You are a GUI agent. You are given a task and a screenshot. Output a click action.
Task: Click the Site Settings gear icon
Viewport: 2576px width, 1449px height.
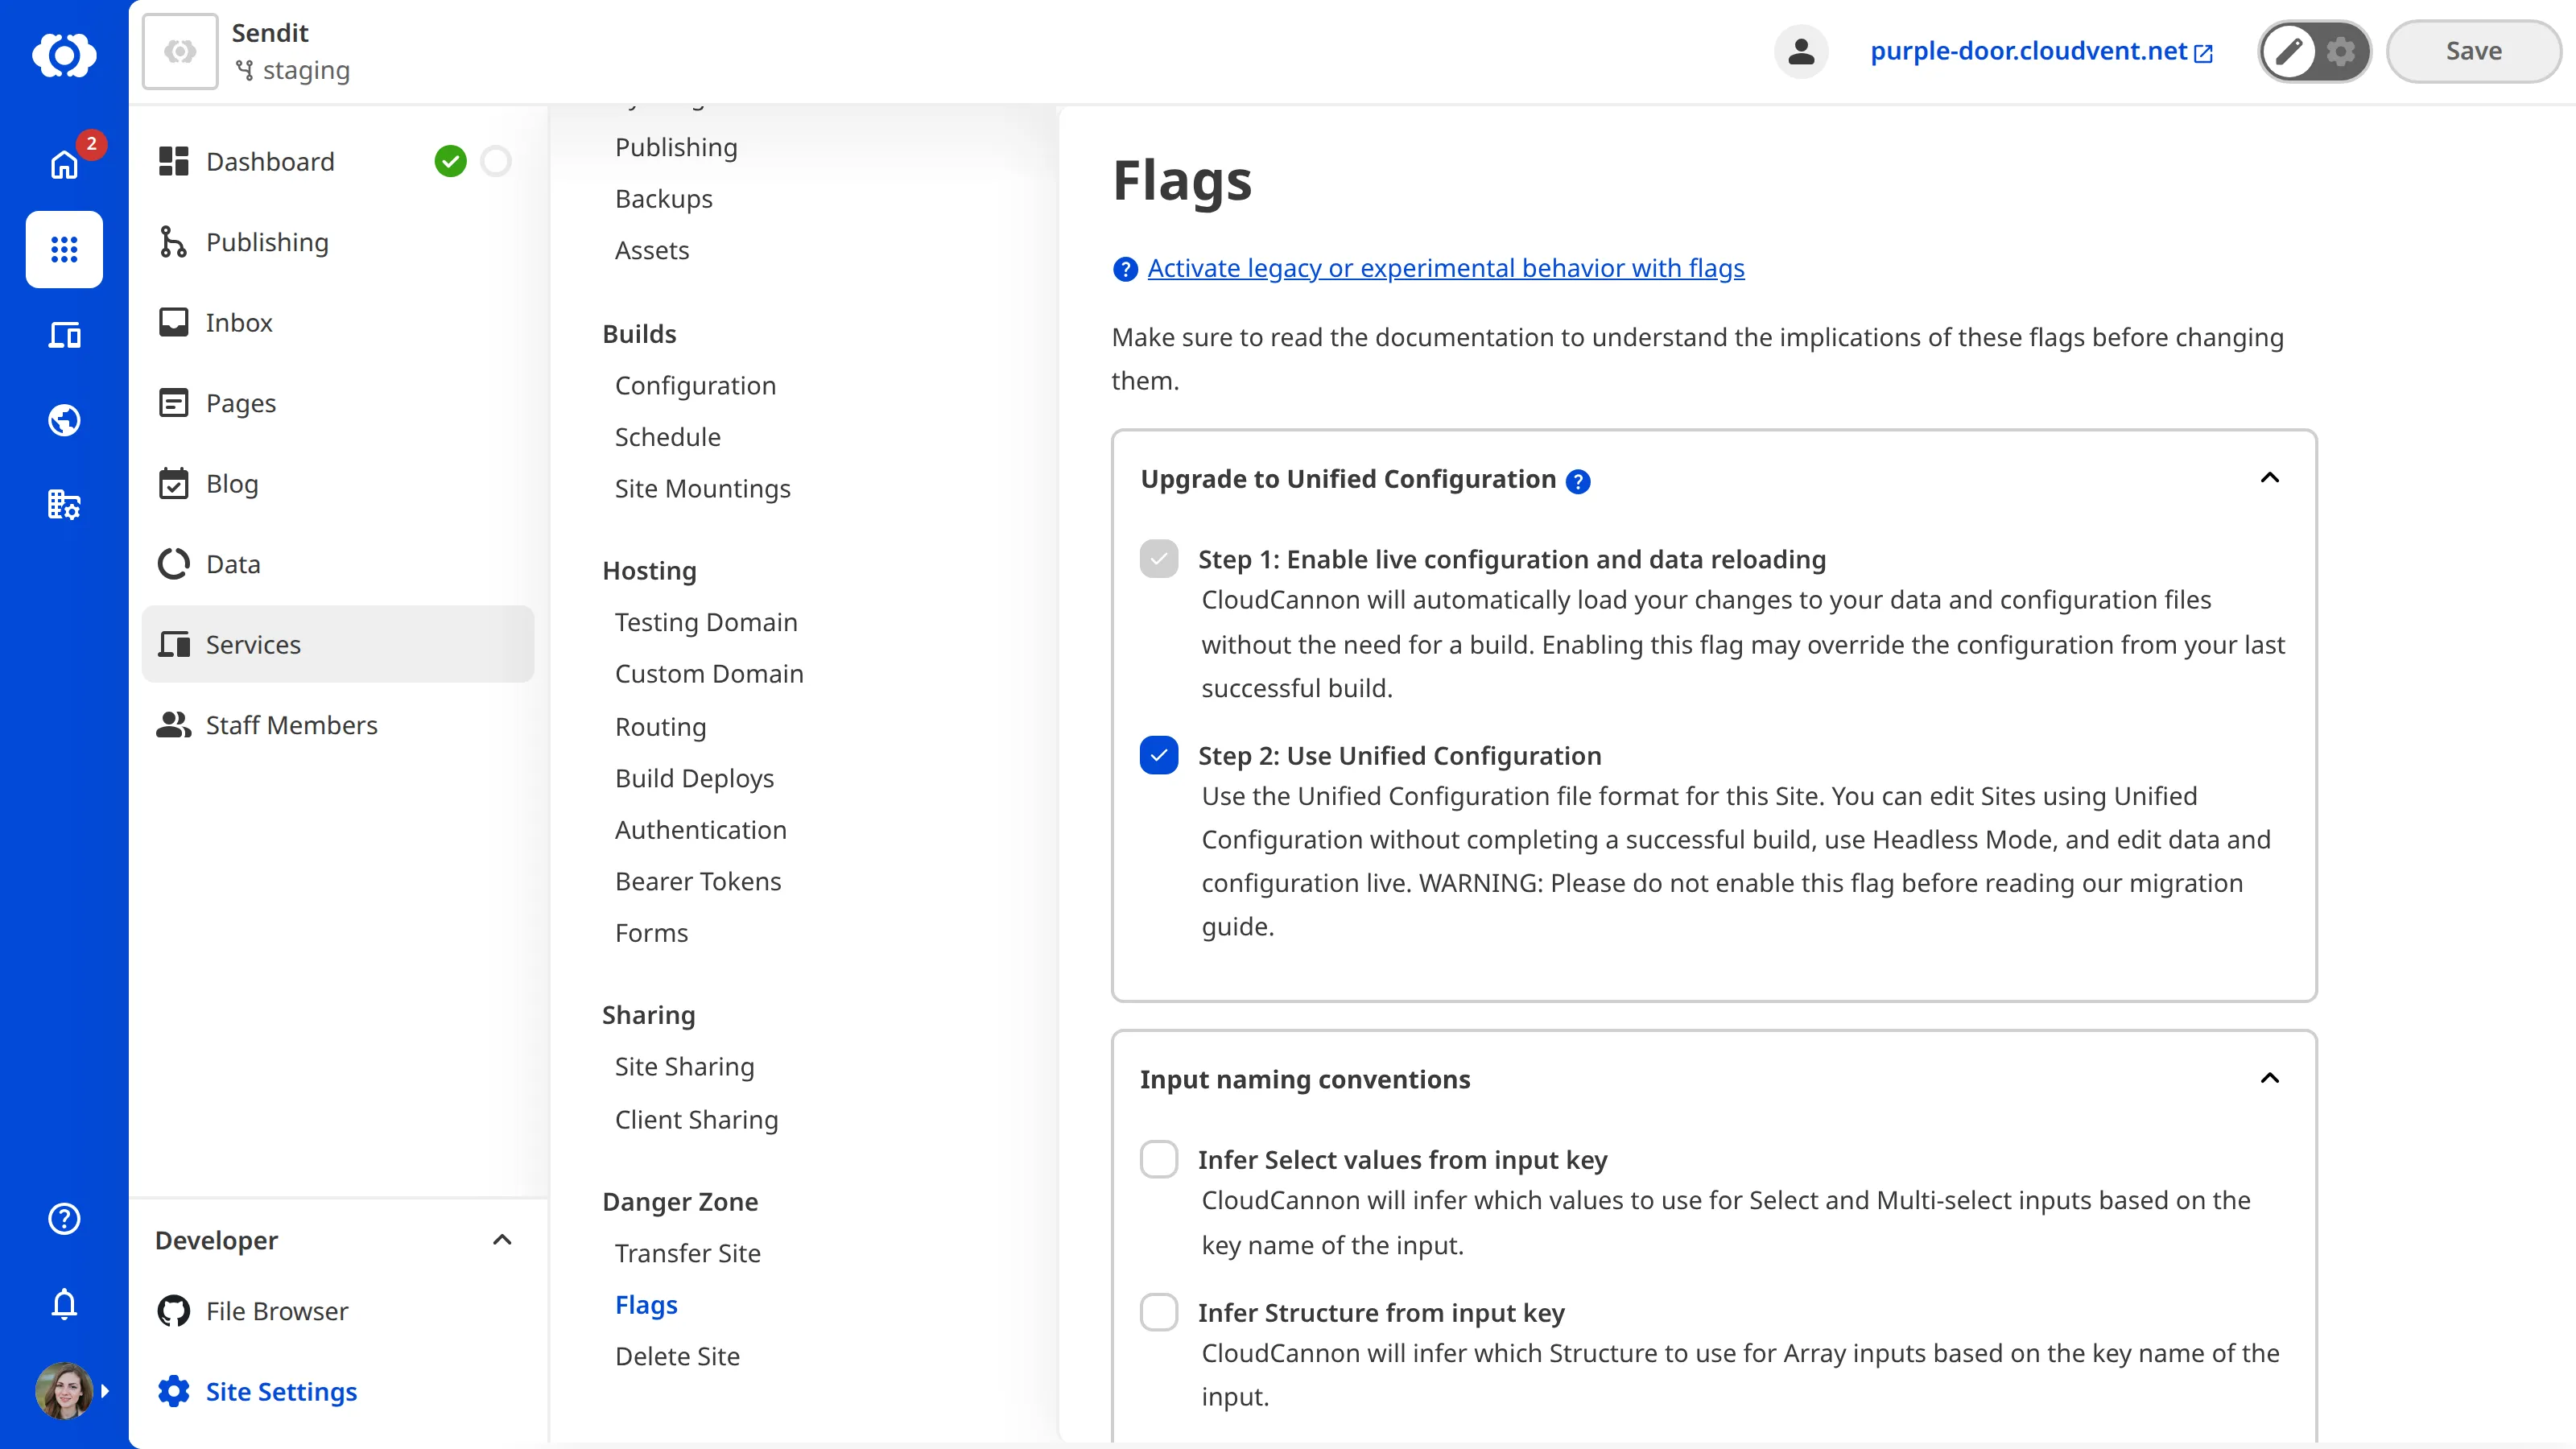click(174, 1391)
